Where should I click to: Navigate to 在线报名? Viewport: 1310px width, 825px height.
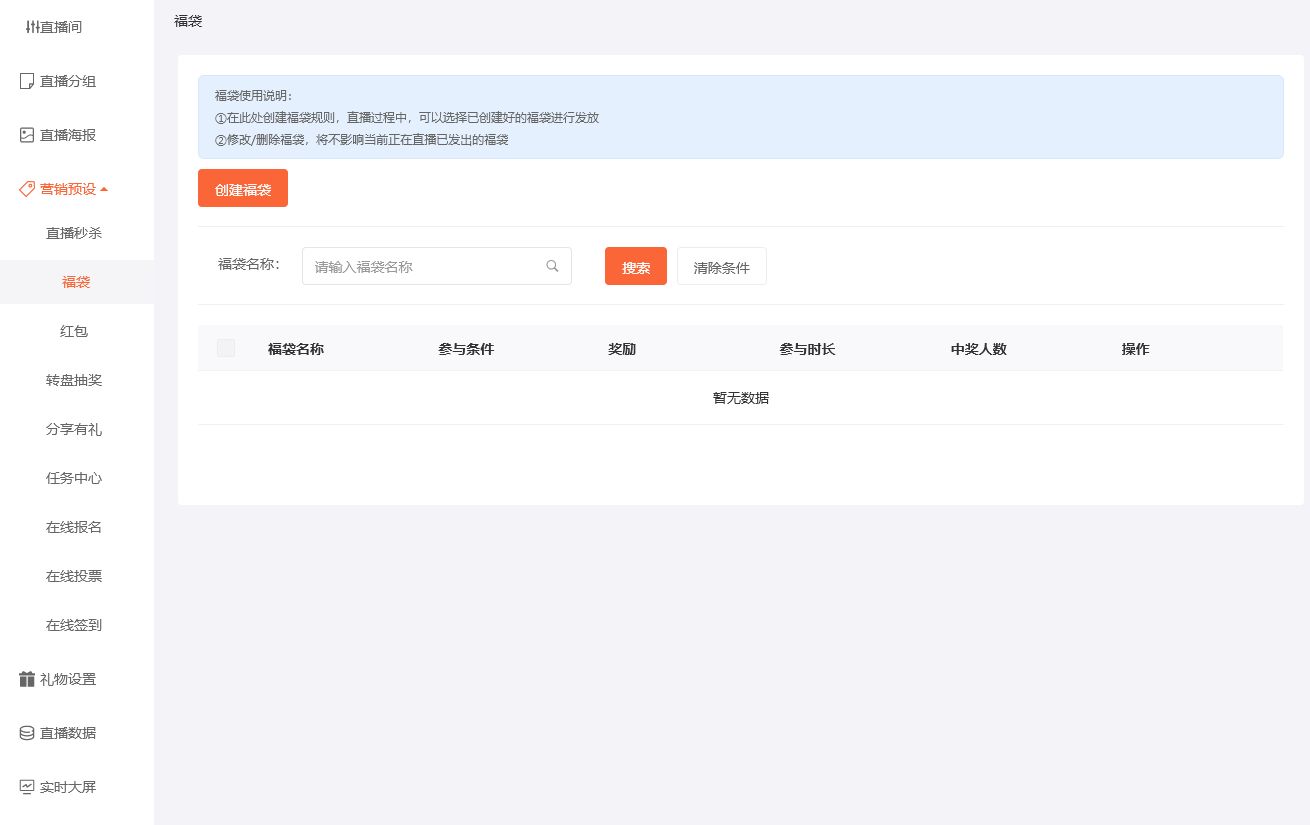[74, 527]
